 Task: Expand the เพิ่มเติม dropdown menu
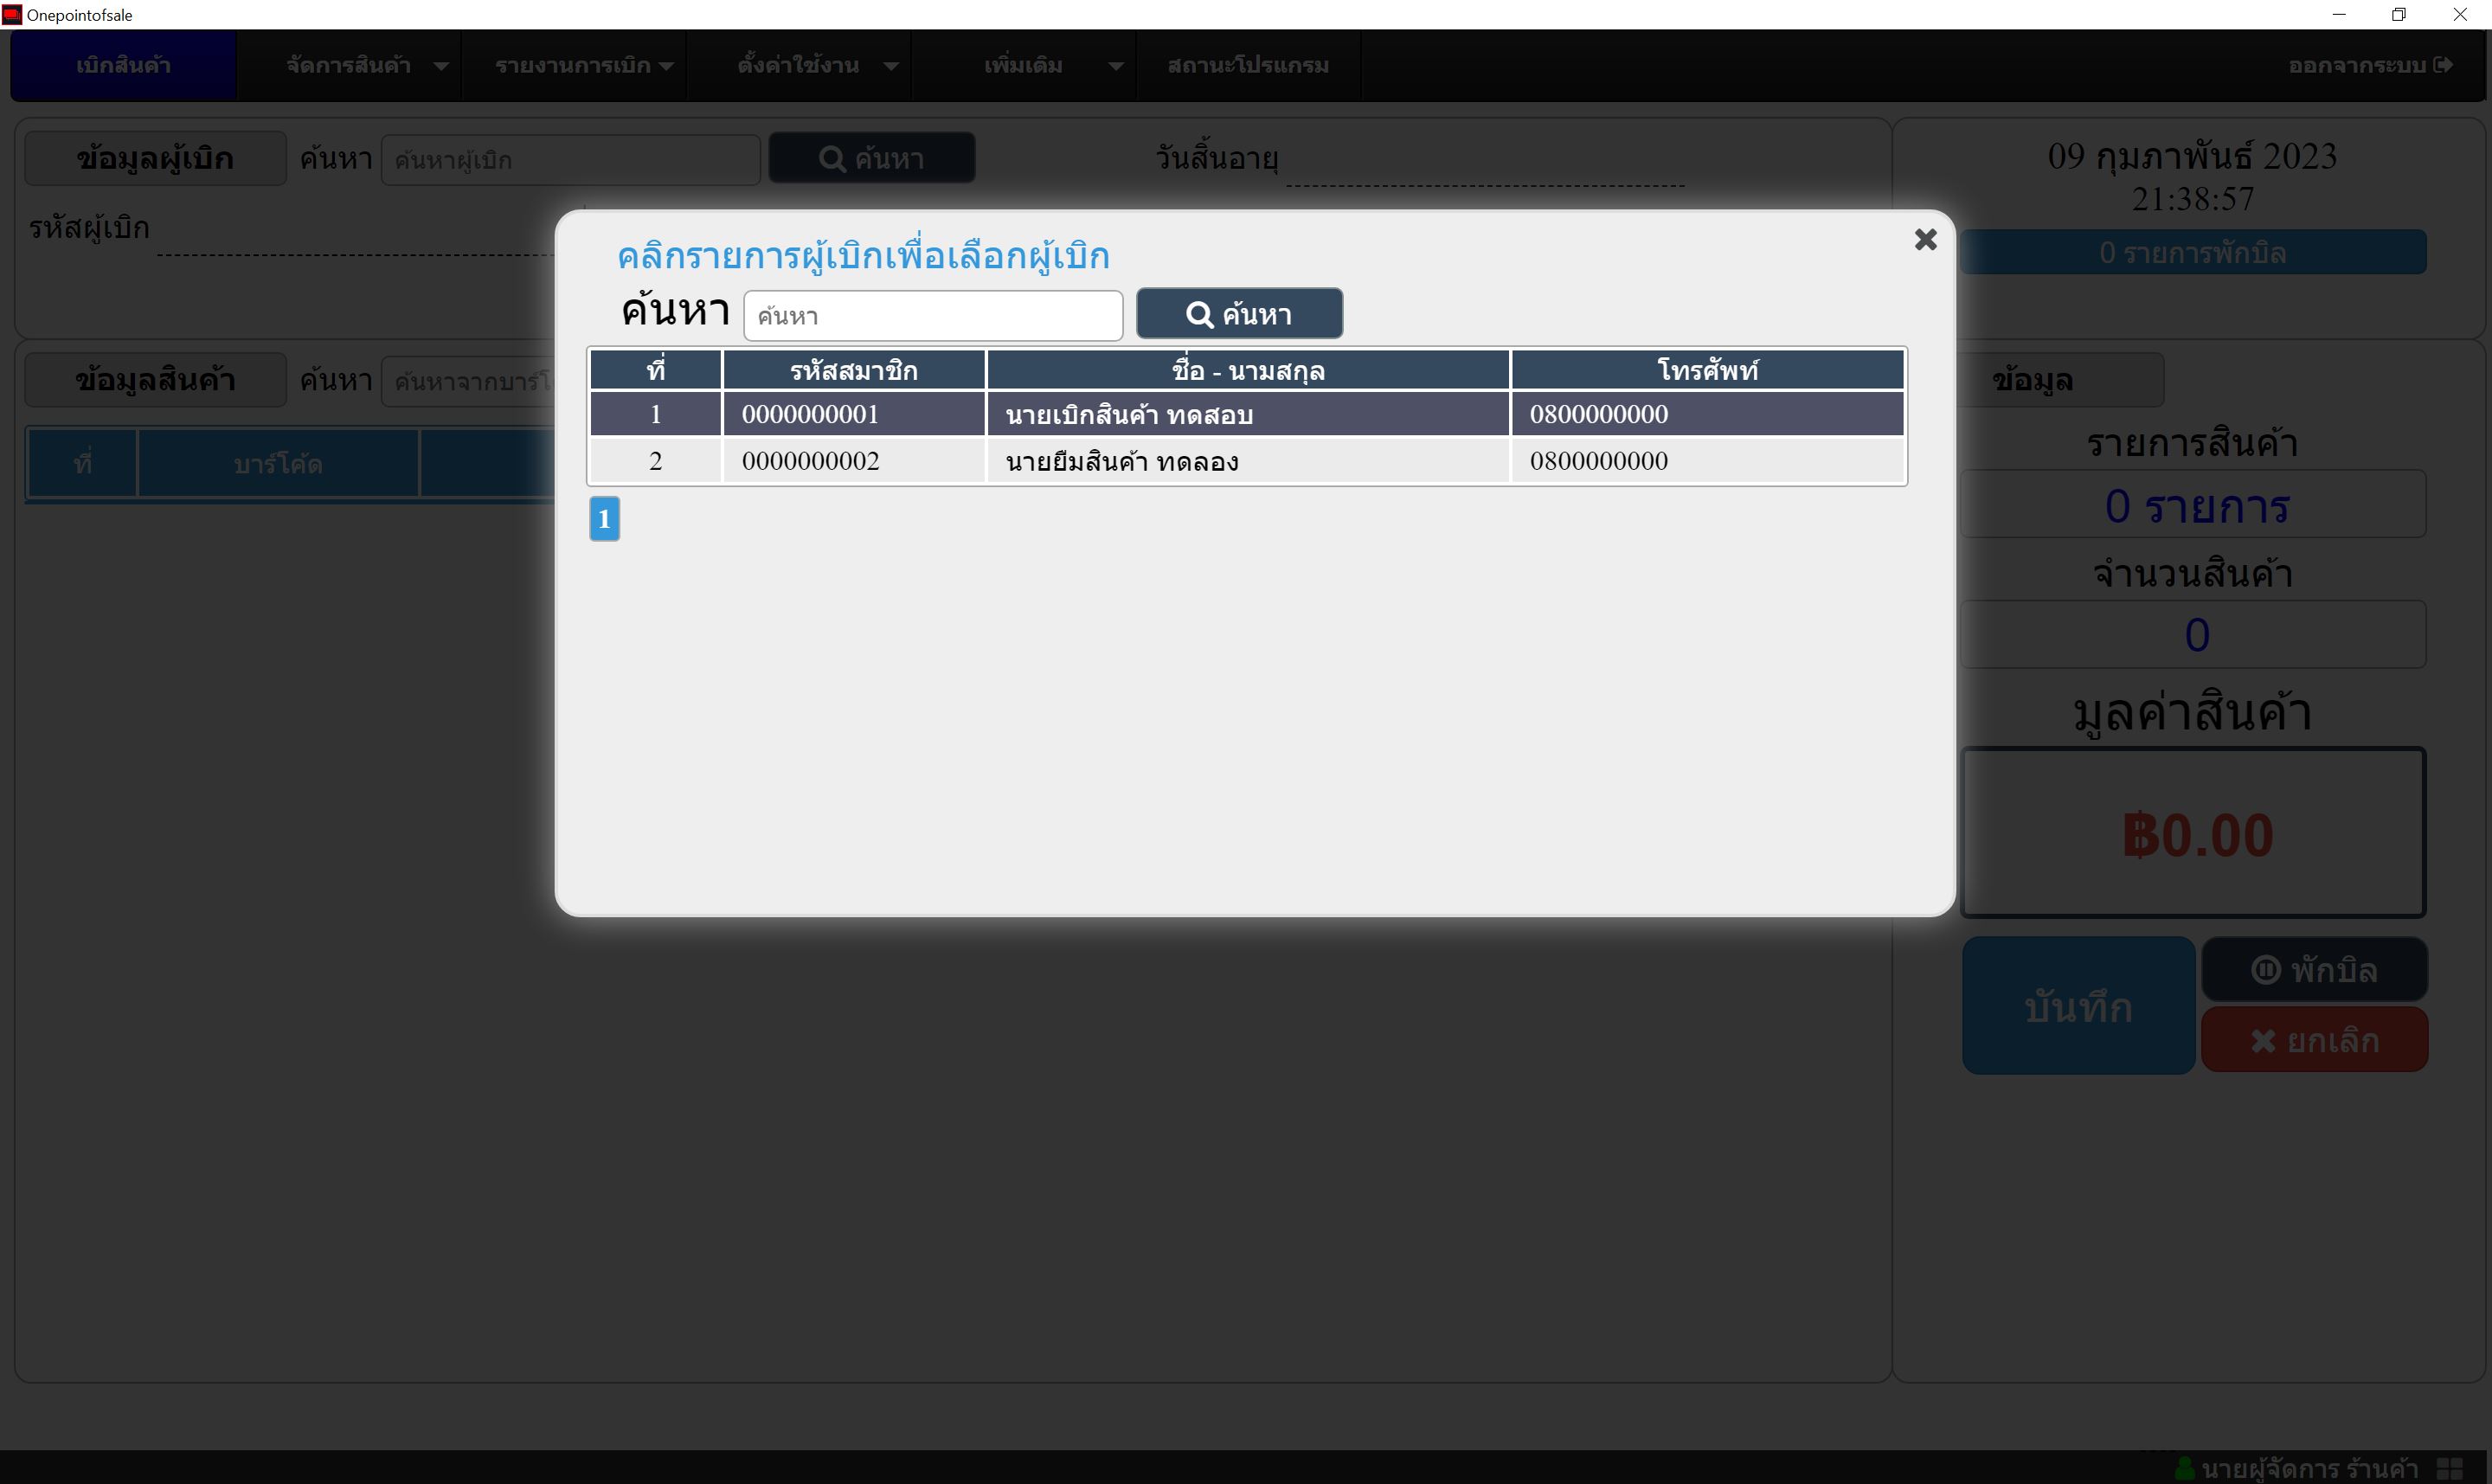[x=1024, y=65]
